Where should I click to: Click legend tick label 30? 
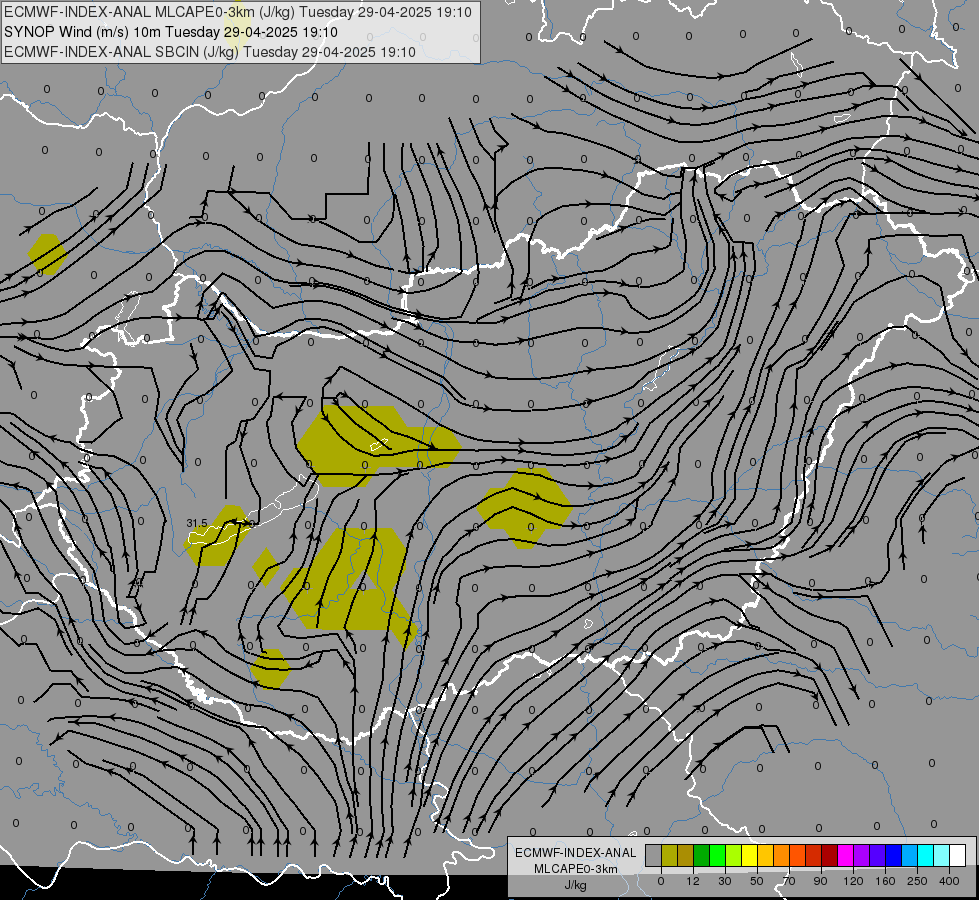(725, 881)
